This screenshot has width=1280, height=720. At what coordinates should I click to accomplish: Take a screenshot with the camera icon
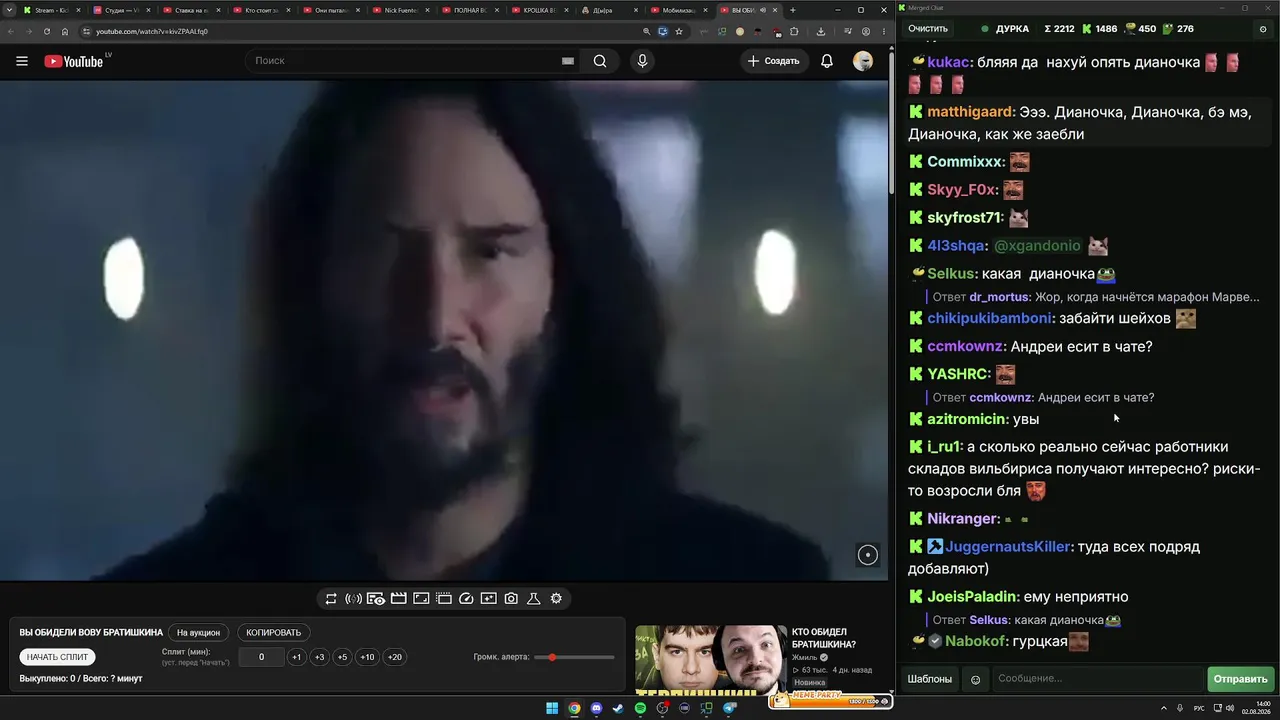(x=511, y=599)
